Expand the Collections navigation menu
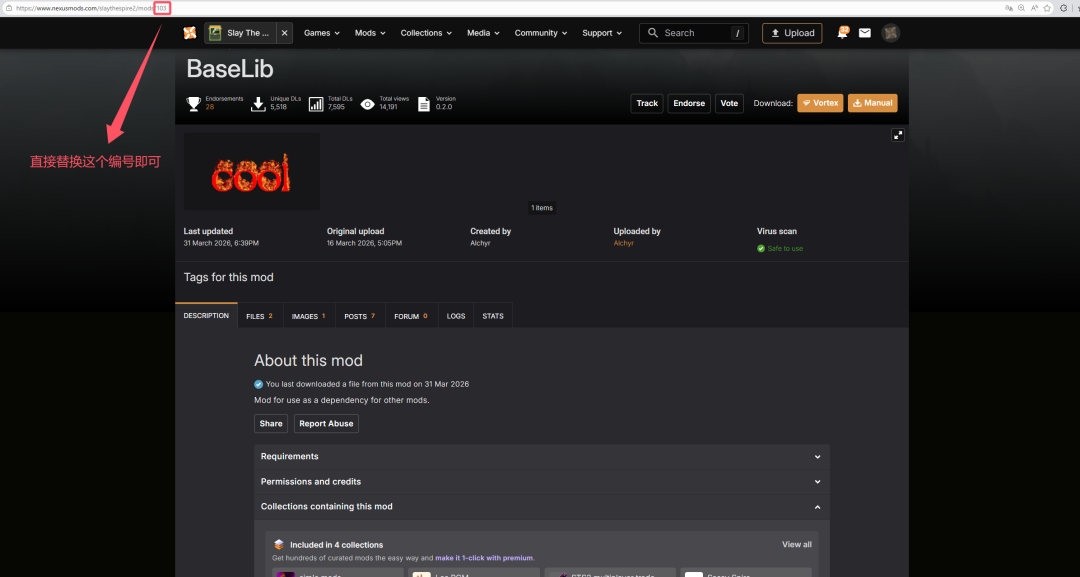The width and height of the screenshot is (1080, 577). coord(426,33)
